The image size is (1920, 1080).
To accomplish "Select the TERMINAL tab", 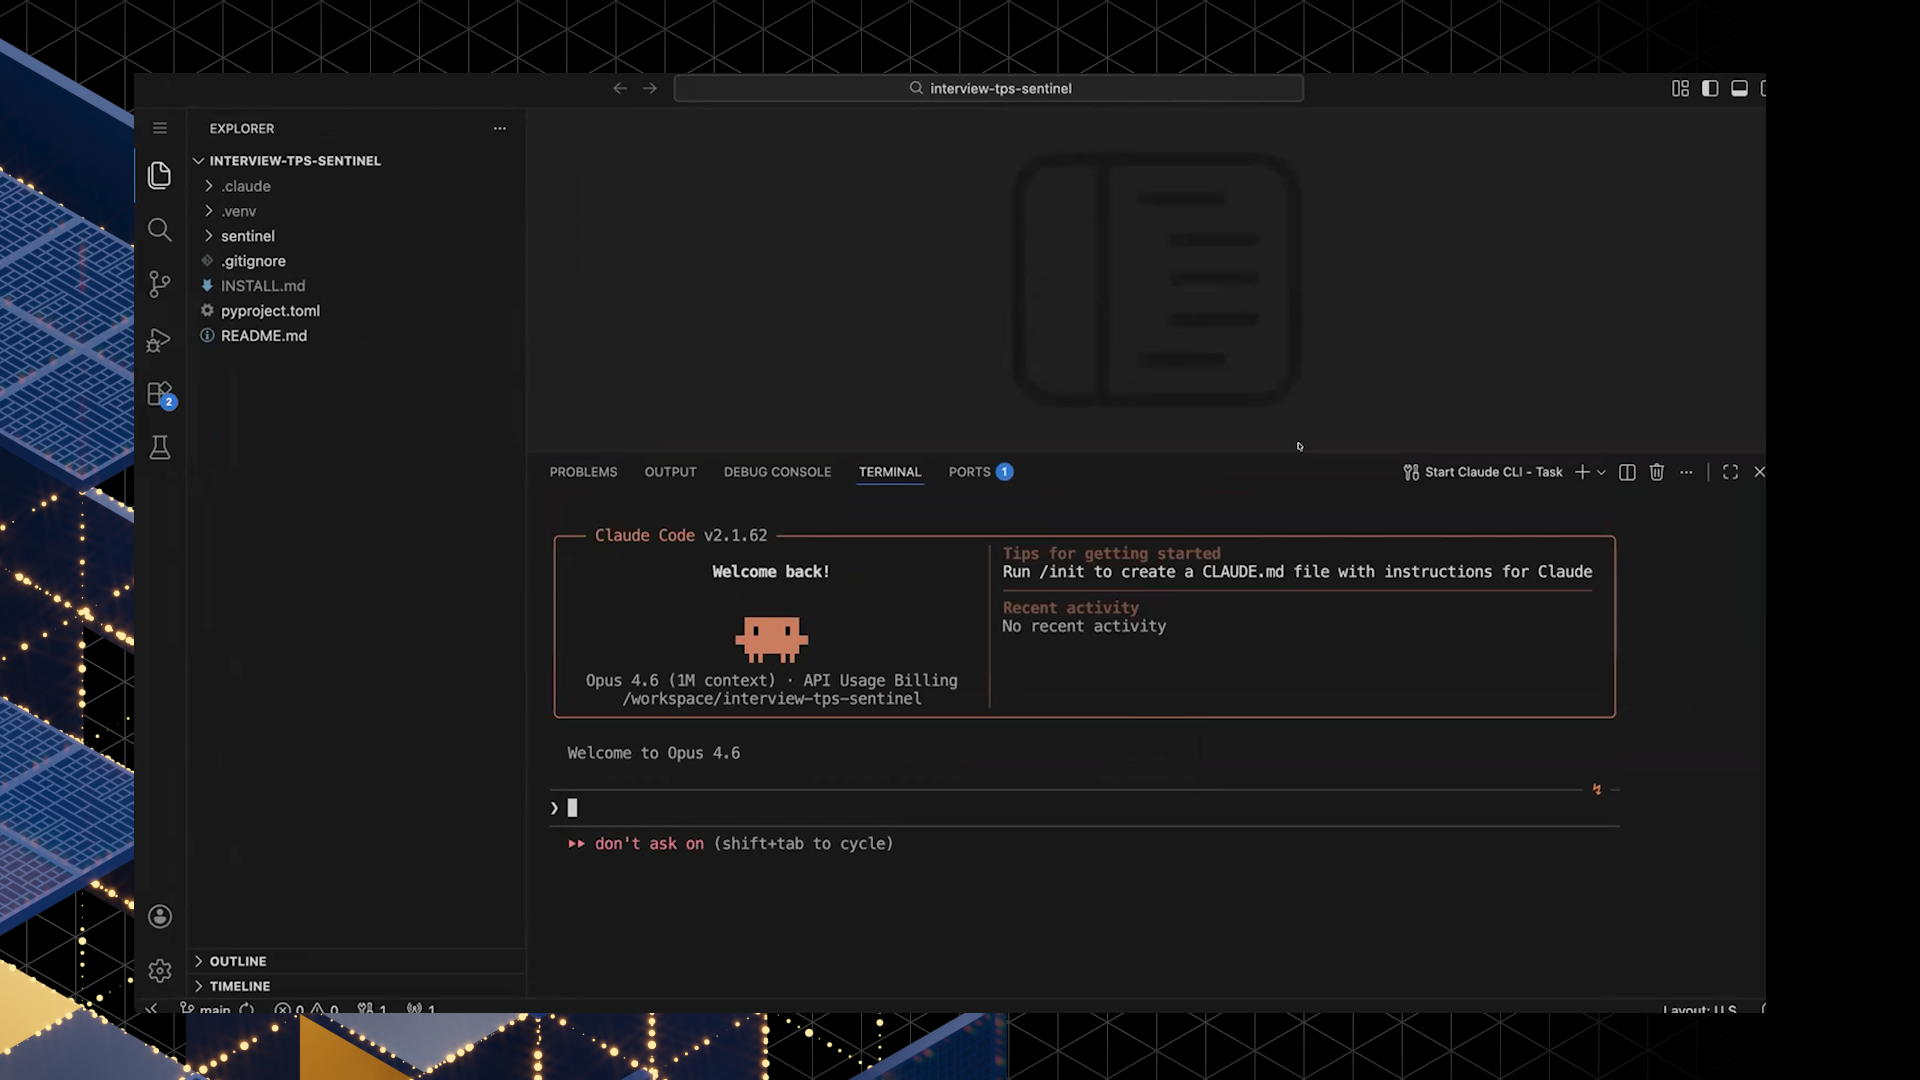I will pos(889,472).
